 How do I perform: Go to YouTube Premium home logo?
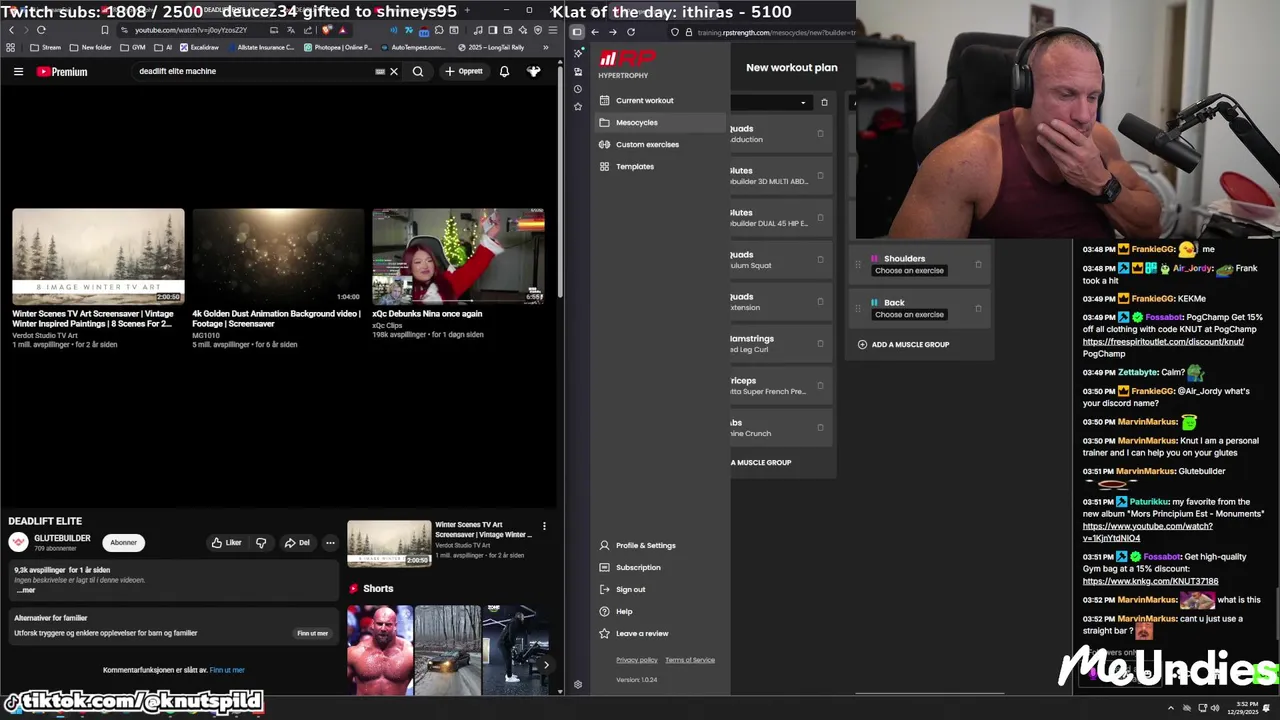tap(62, 72)
